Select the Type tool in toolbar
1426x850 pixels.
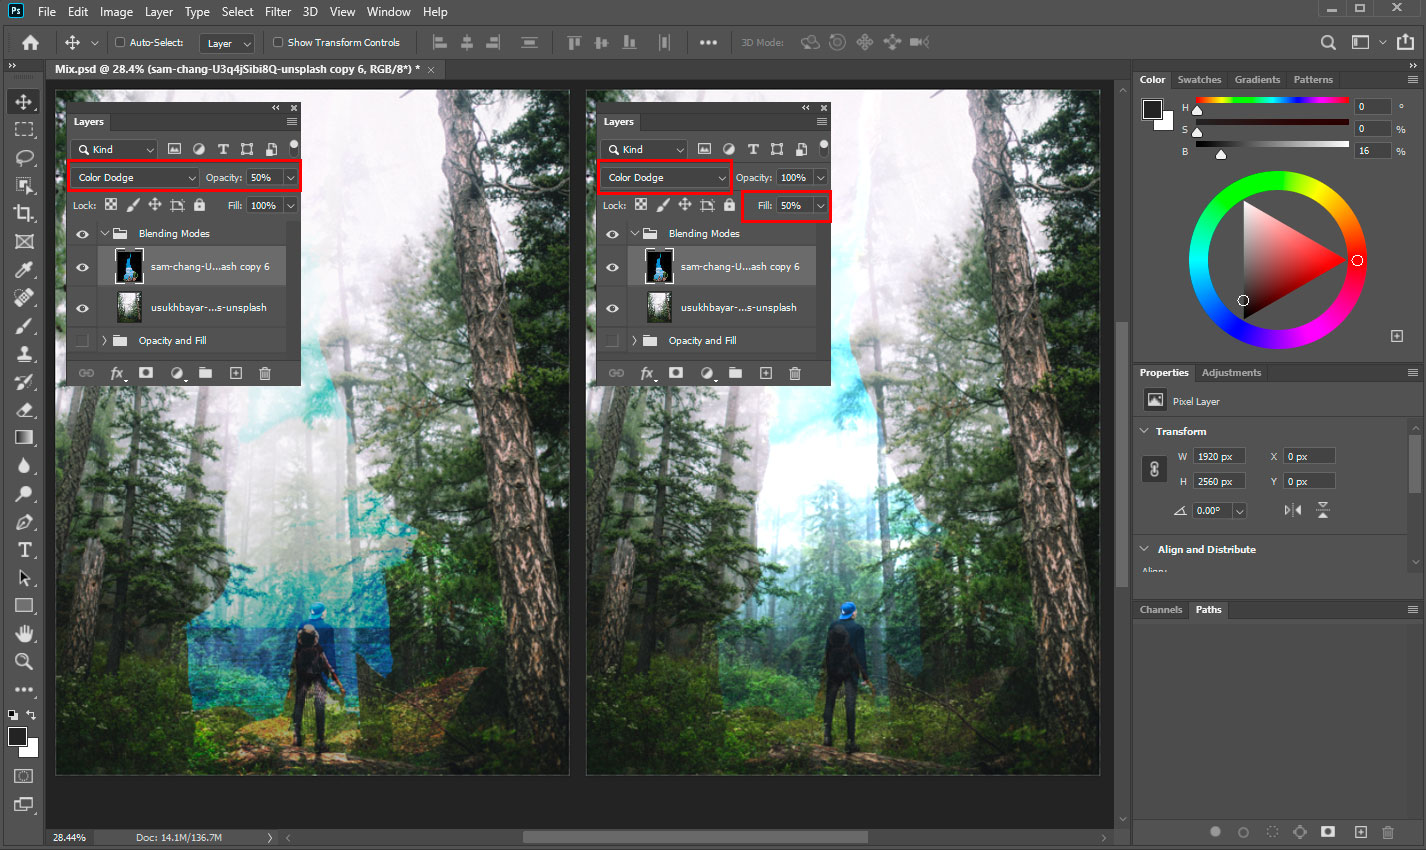tap(24, 550)
